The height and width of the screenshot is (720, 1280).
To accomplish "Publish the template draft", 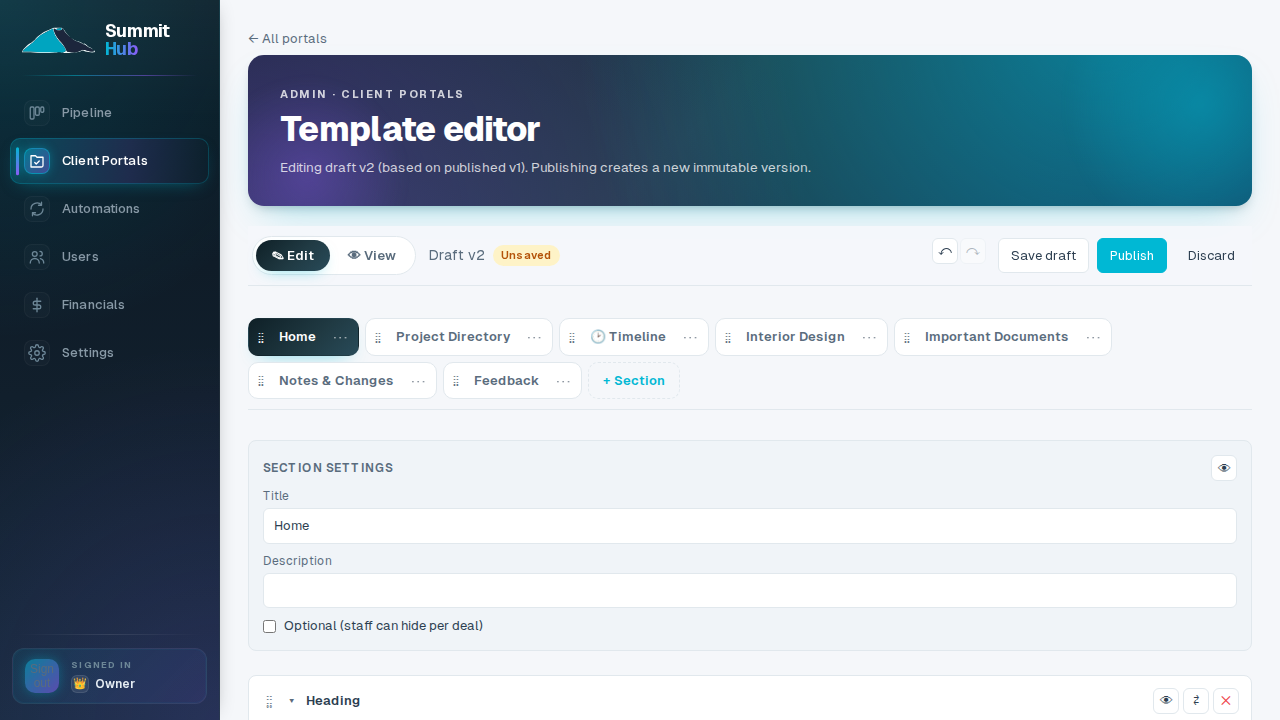I will (1132, 256).
